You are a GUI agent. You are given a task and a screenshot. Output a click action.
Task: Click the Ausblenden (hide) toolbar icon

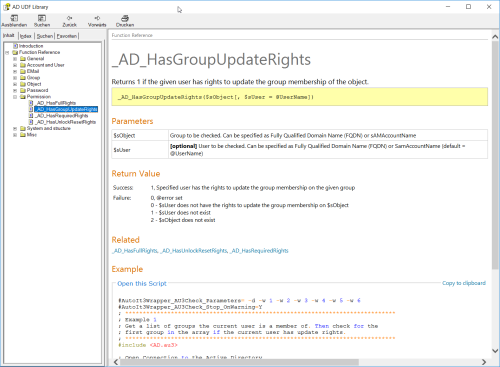tap(14, 18)
